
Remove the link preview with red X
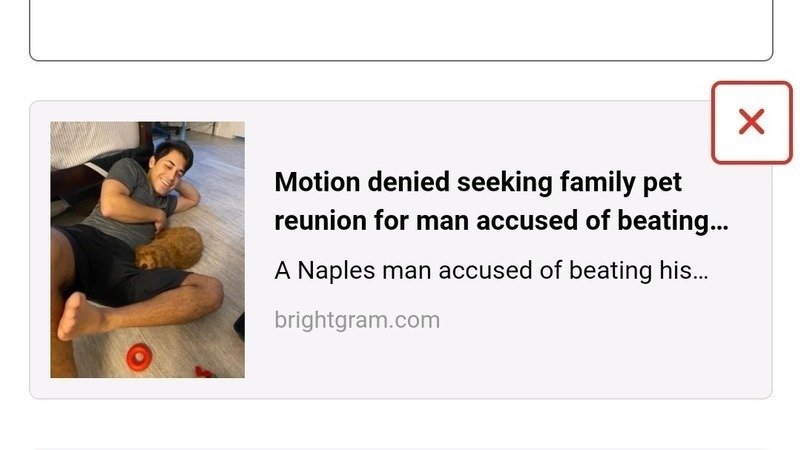pyautogui.click(x=751, y=122)
